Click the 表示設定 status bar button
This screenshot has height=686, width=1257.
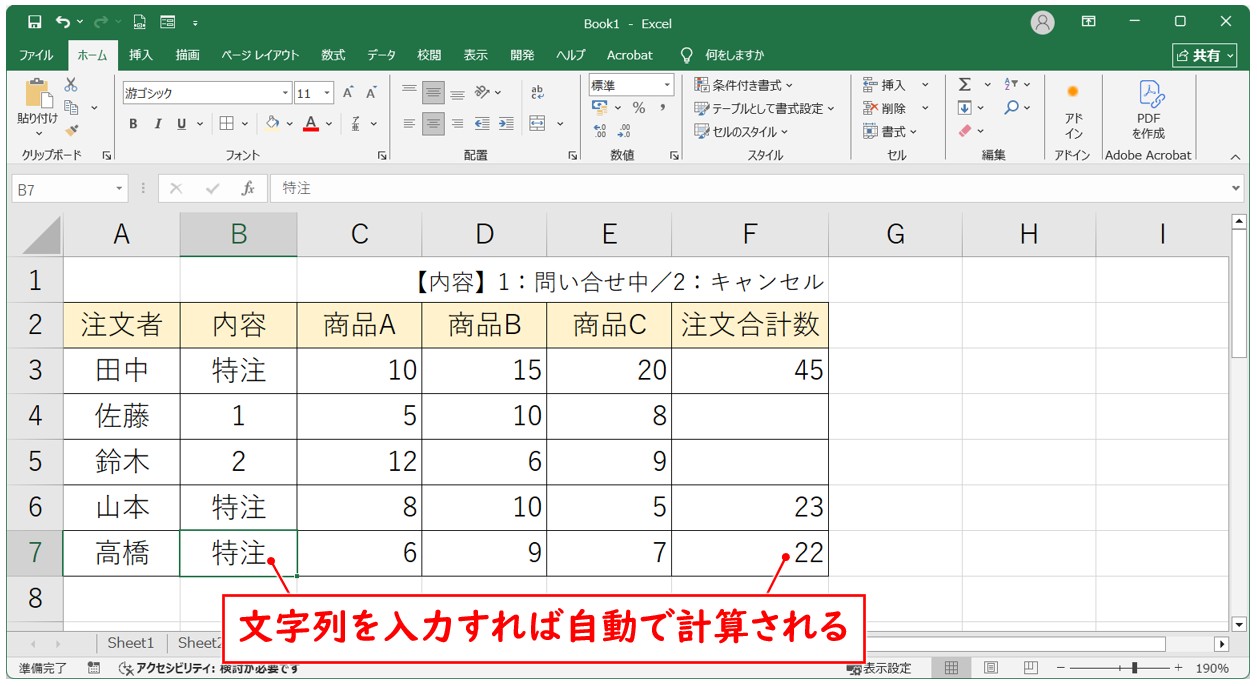(879, 668)
